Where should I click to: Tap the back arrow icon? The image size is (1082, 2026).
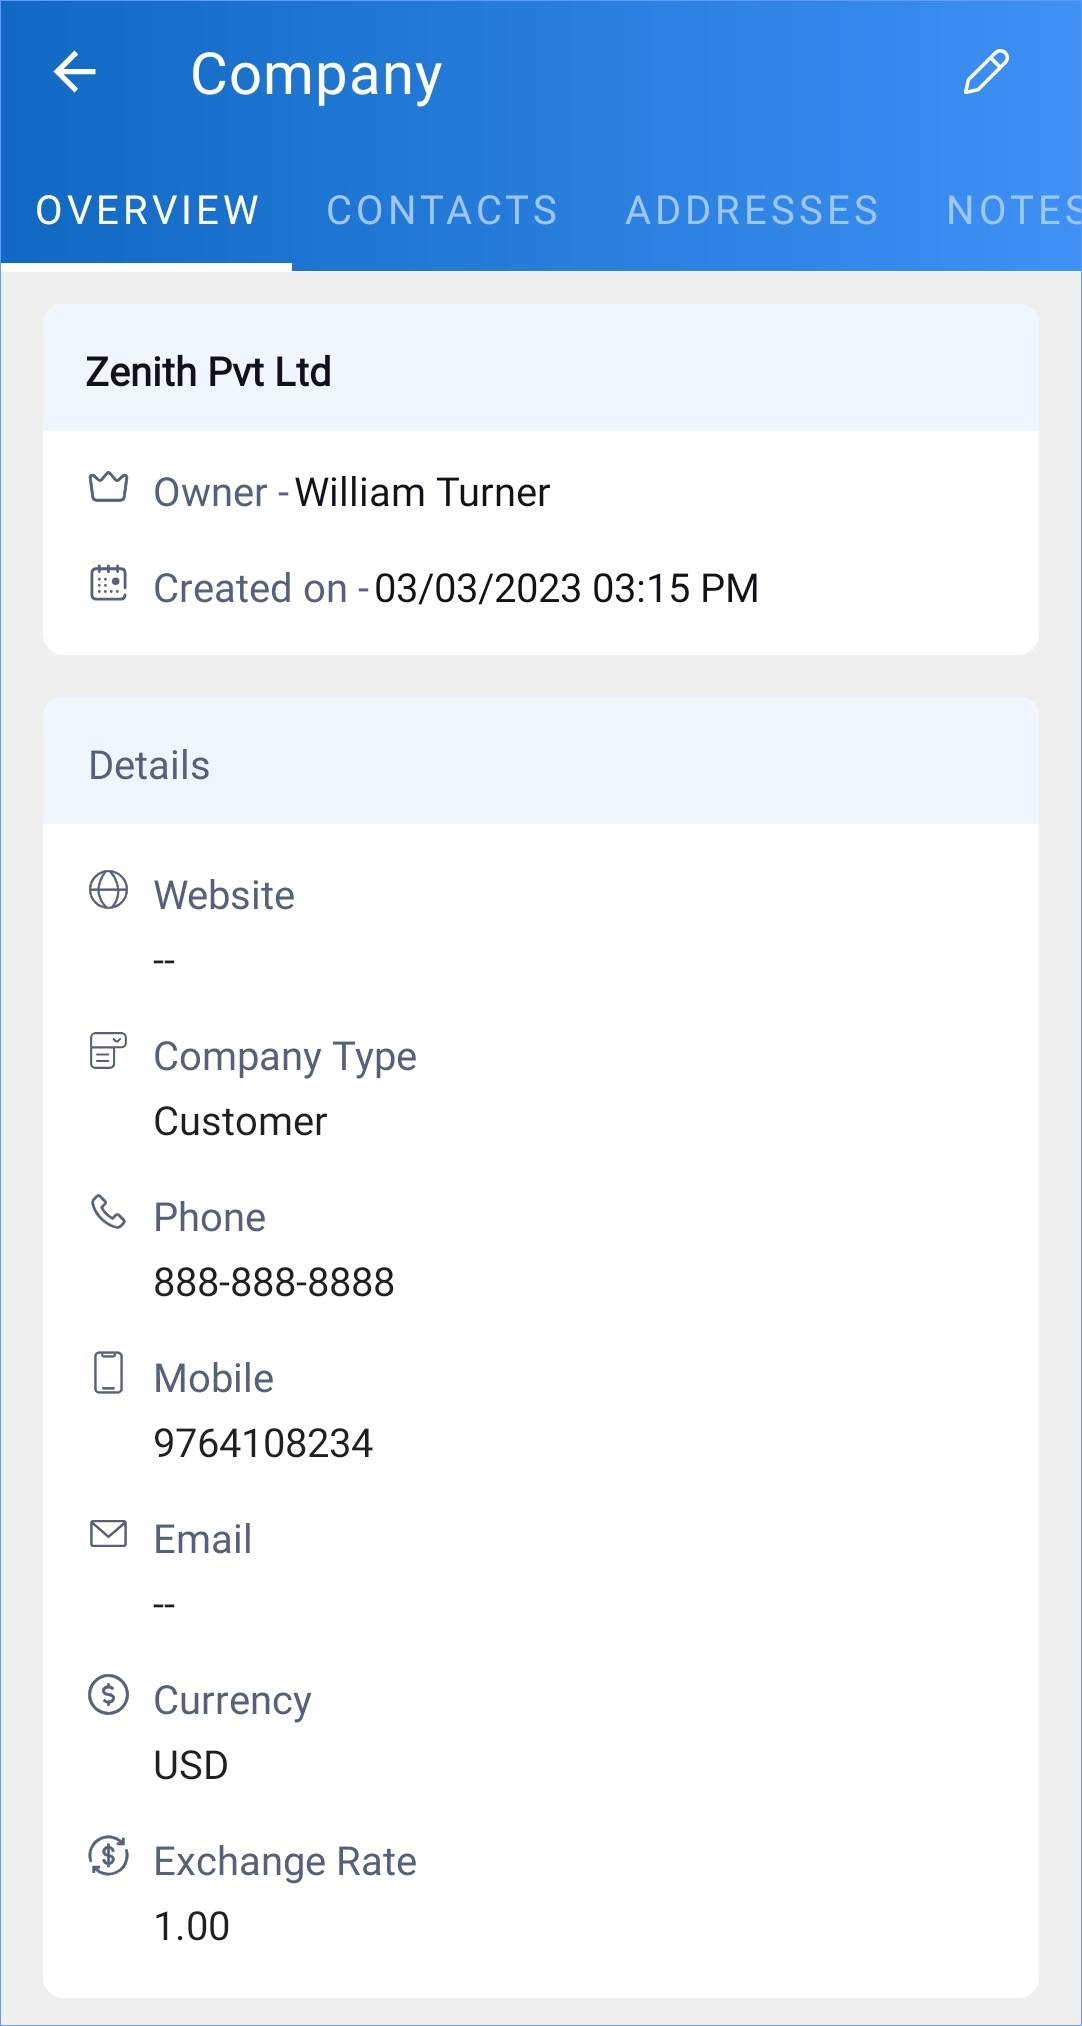point(75,73)
